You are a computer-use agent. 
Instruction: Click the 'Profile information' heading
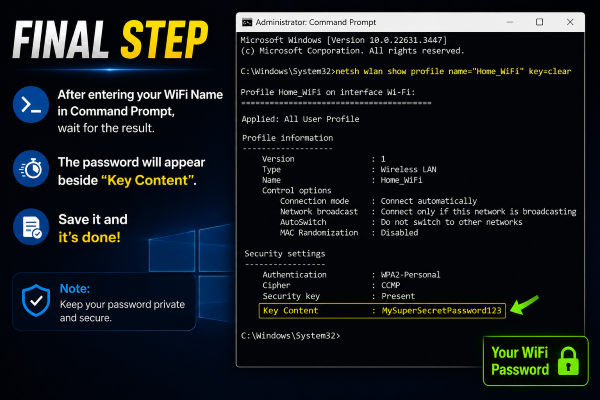[x=288, y=138]
